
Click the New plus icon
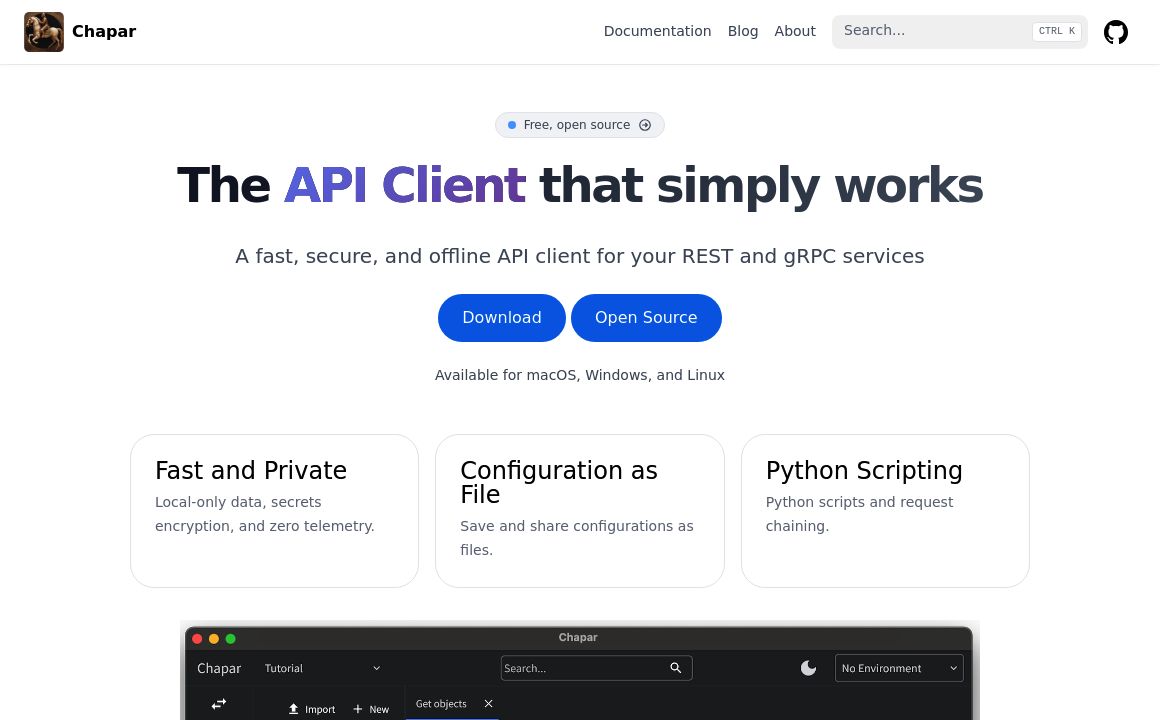pyautogui.click(x=358, y=709)
